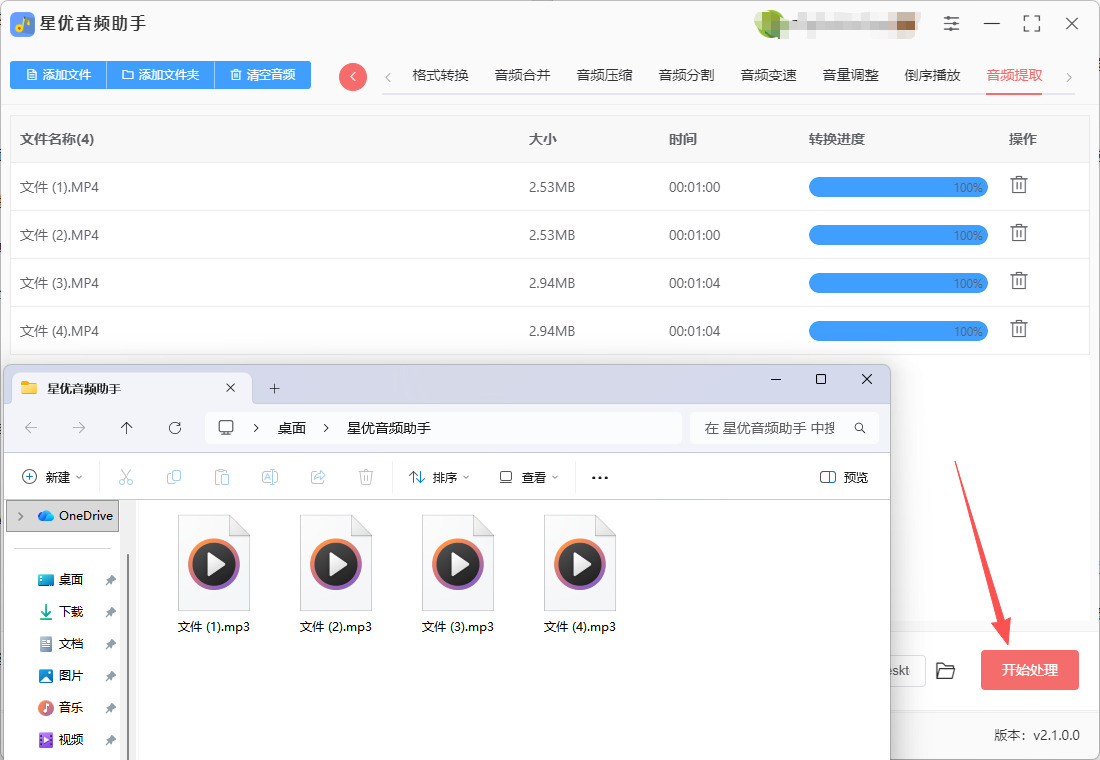
Task: Toggle the 预览 preview pane
Action: [x=844, y=477]
